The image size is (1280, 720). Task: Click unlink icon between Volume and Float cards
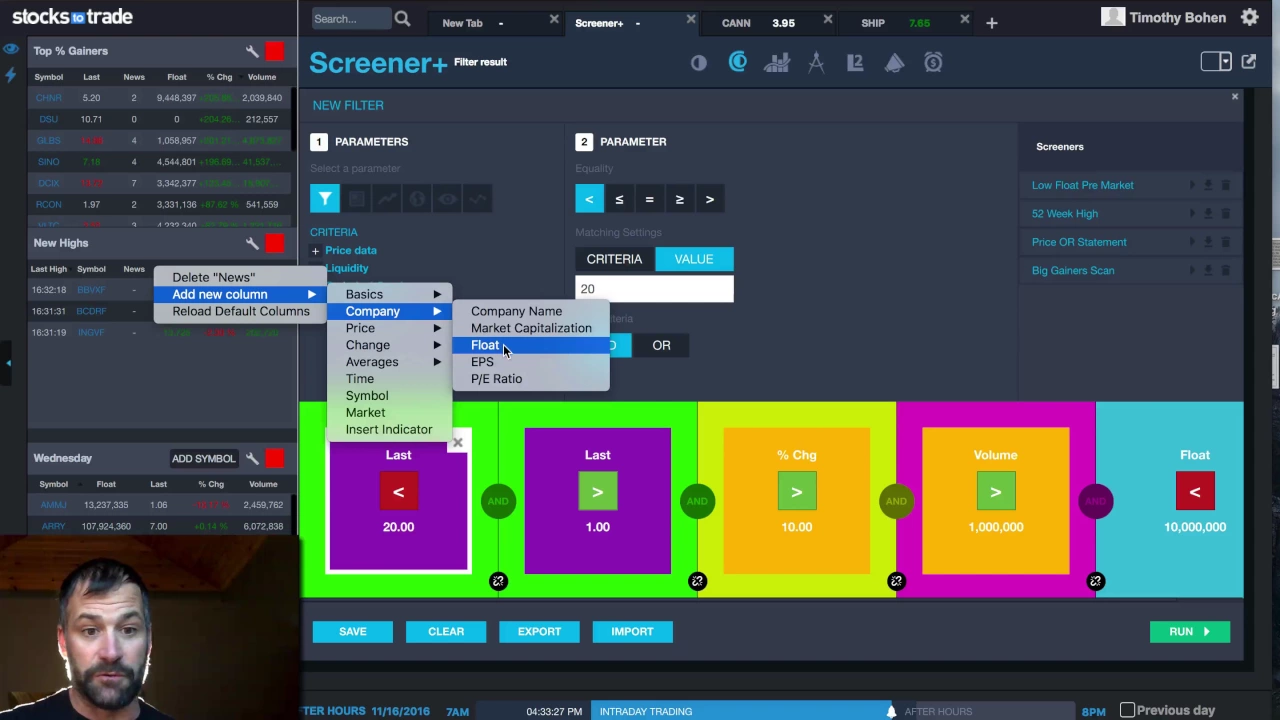(1095, 581)
